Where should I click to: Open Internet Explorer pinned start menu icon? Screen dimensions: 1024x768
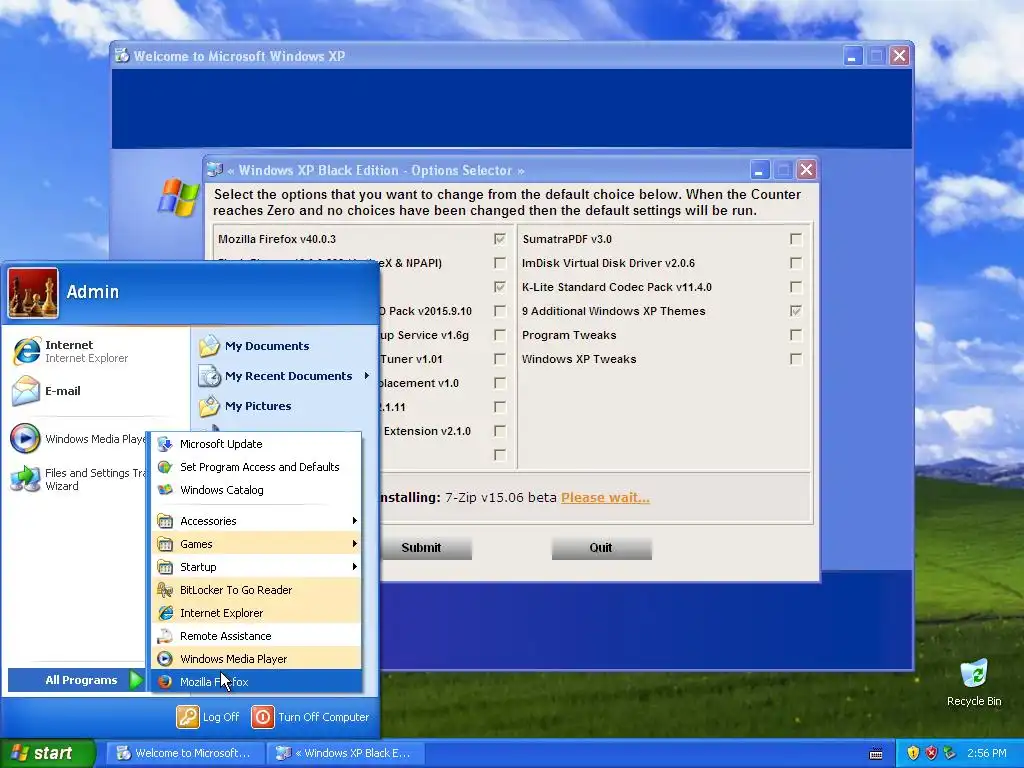coord(27,351)
